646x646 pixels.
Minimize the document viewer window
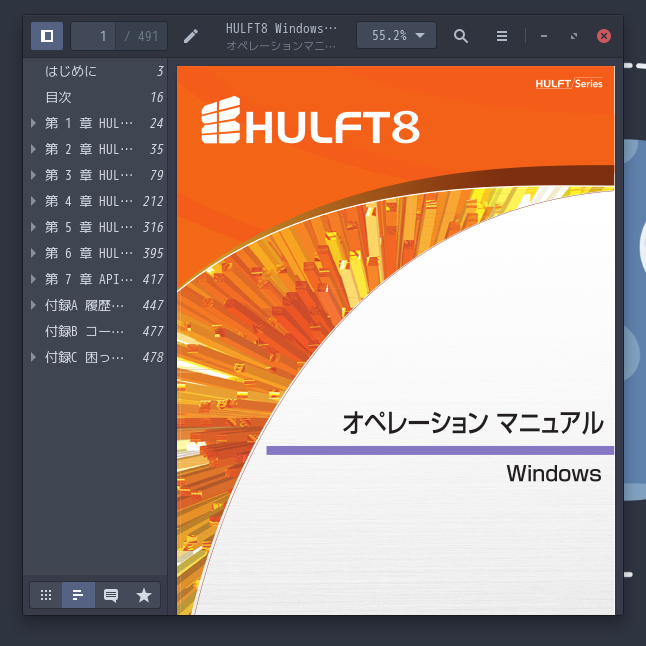click(x=544, y=36)
